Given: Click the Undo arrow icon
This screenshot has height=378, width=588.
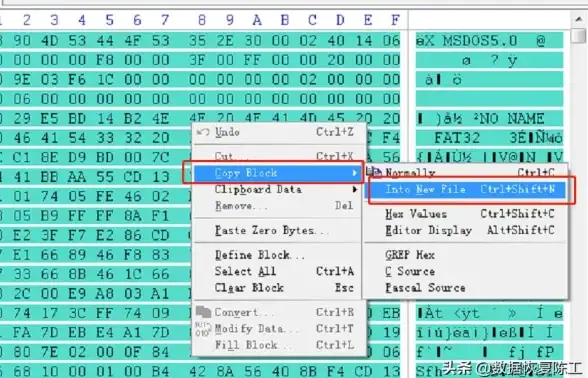Looking at the screenshot, I should click(x=203, y=132).
